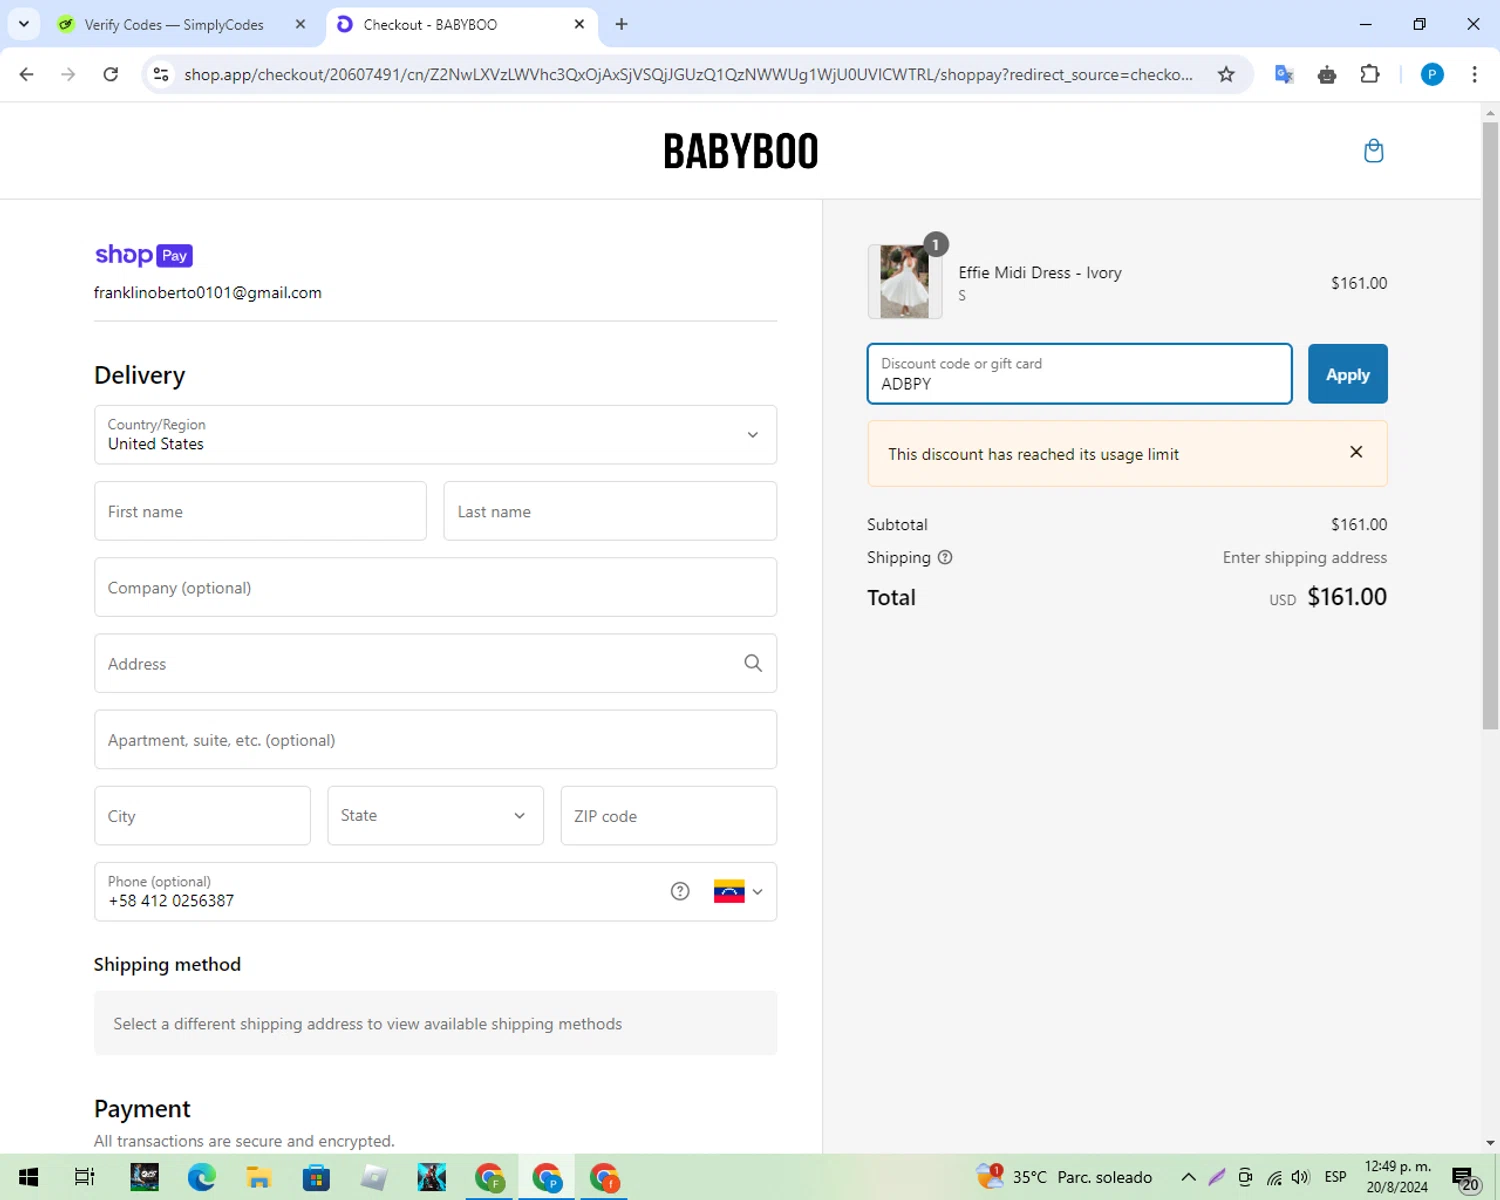1500x1200 pixels.
Task: Open the purple feather tray icon
Action: 1217,1177
